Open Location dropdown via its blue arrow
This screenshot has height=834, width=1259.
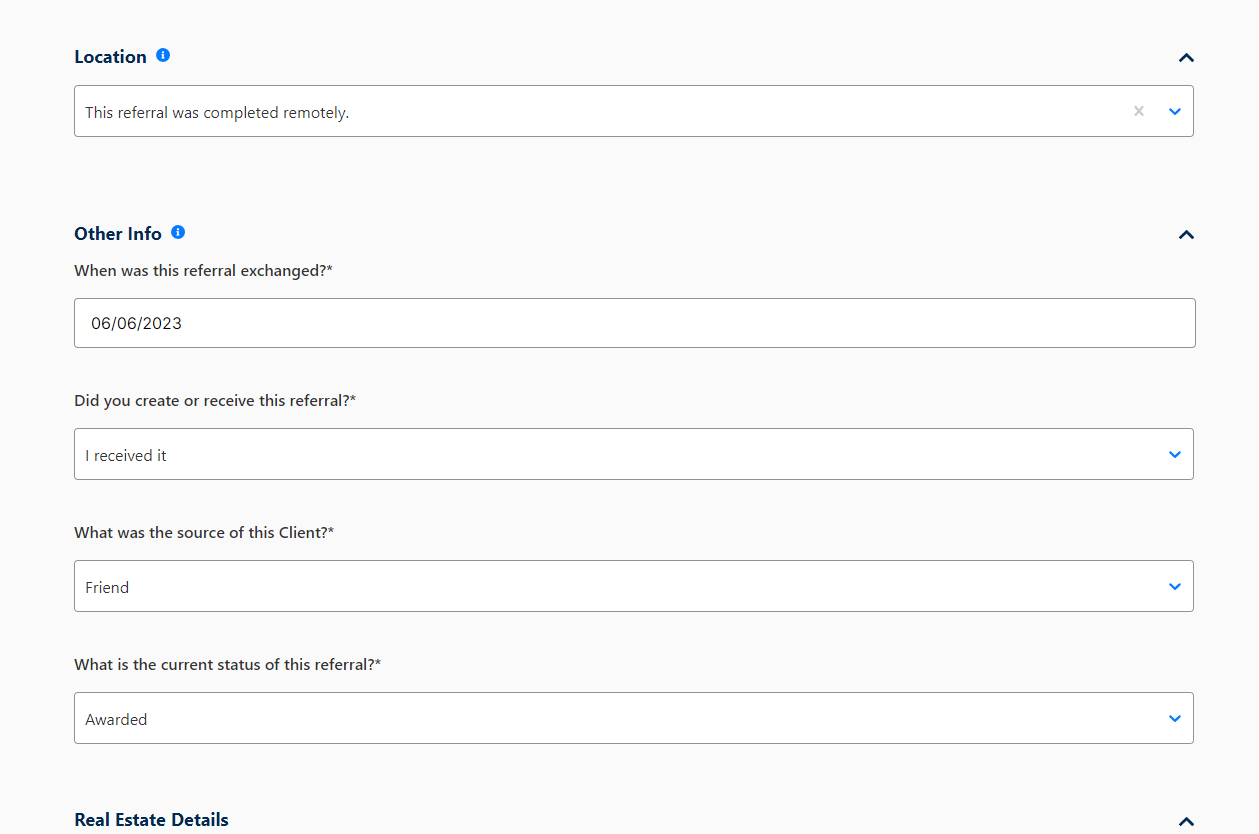click(x=1175, y=111)
